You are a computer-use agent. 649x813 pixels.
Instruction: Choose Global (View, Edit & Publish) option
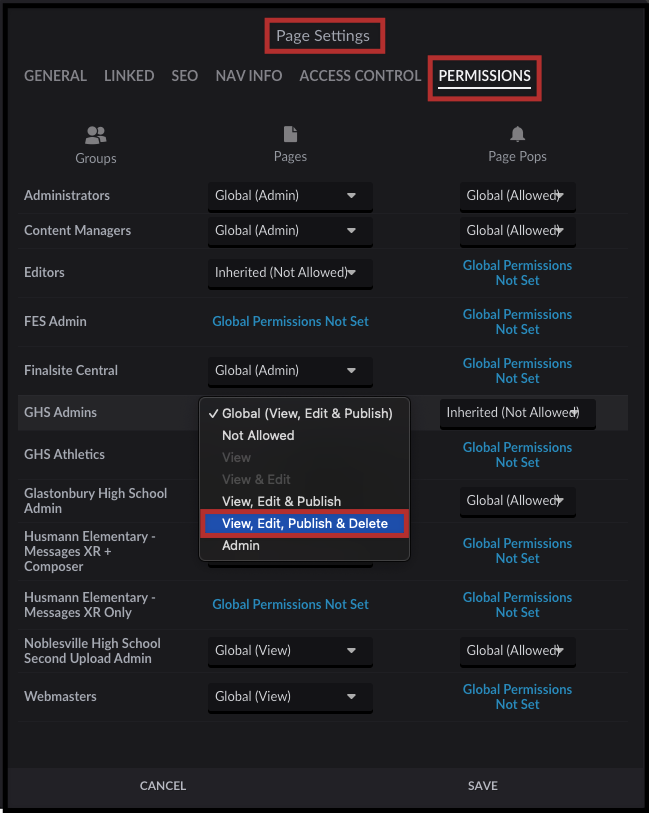pyautogui.click(x=305, y=413)
